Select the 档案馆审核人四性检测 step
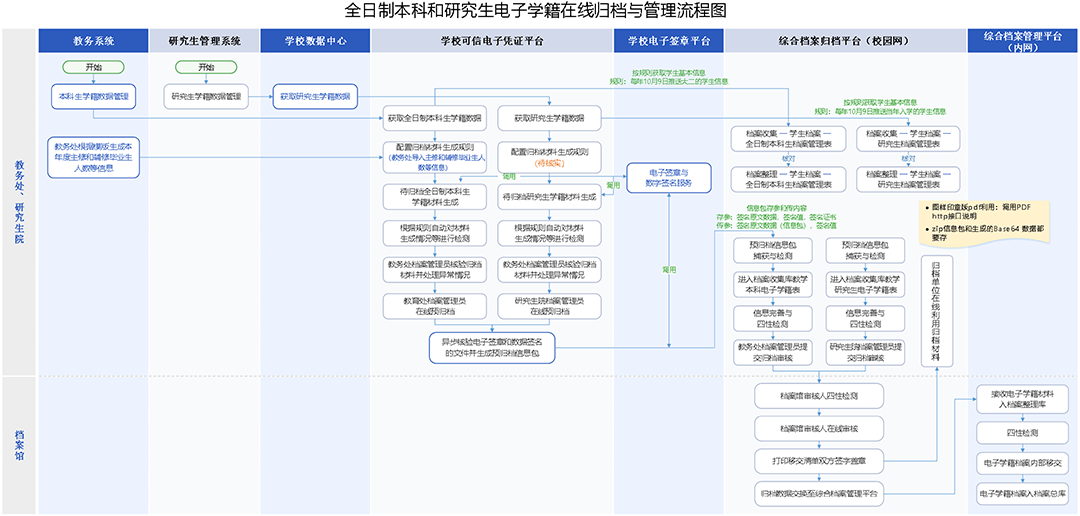Viewport: 1080px width, 516px height. [818, 396]
